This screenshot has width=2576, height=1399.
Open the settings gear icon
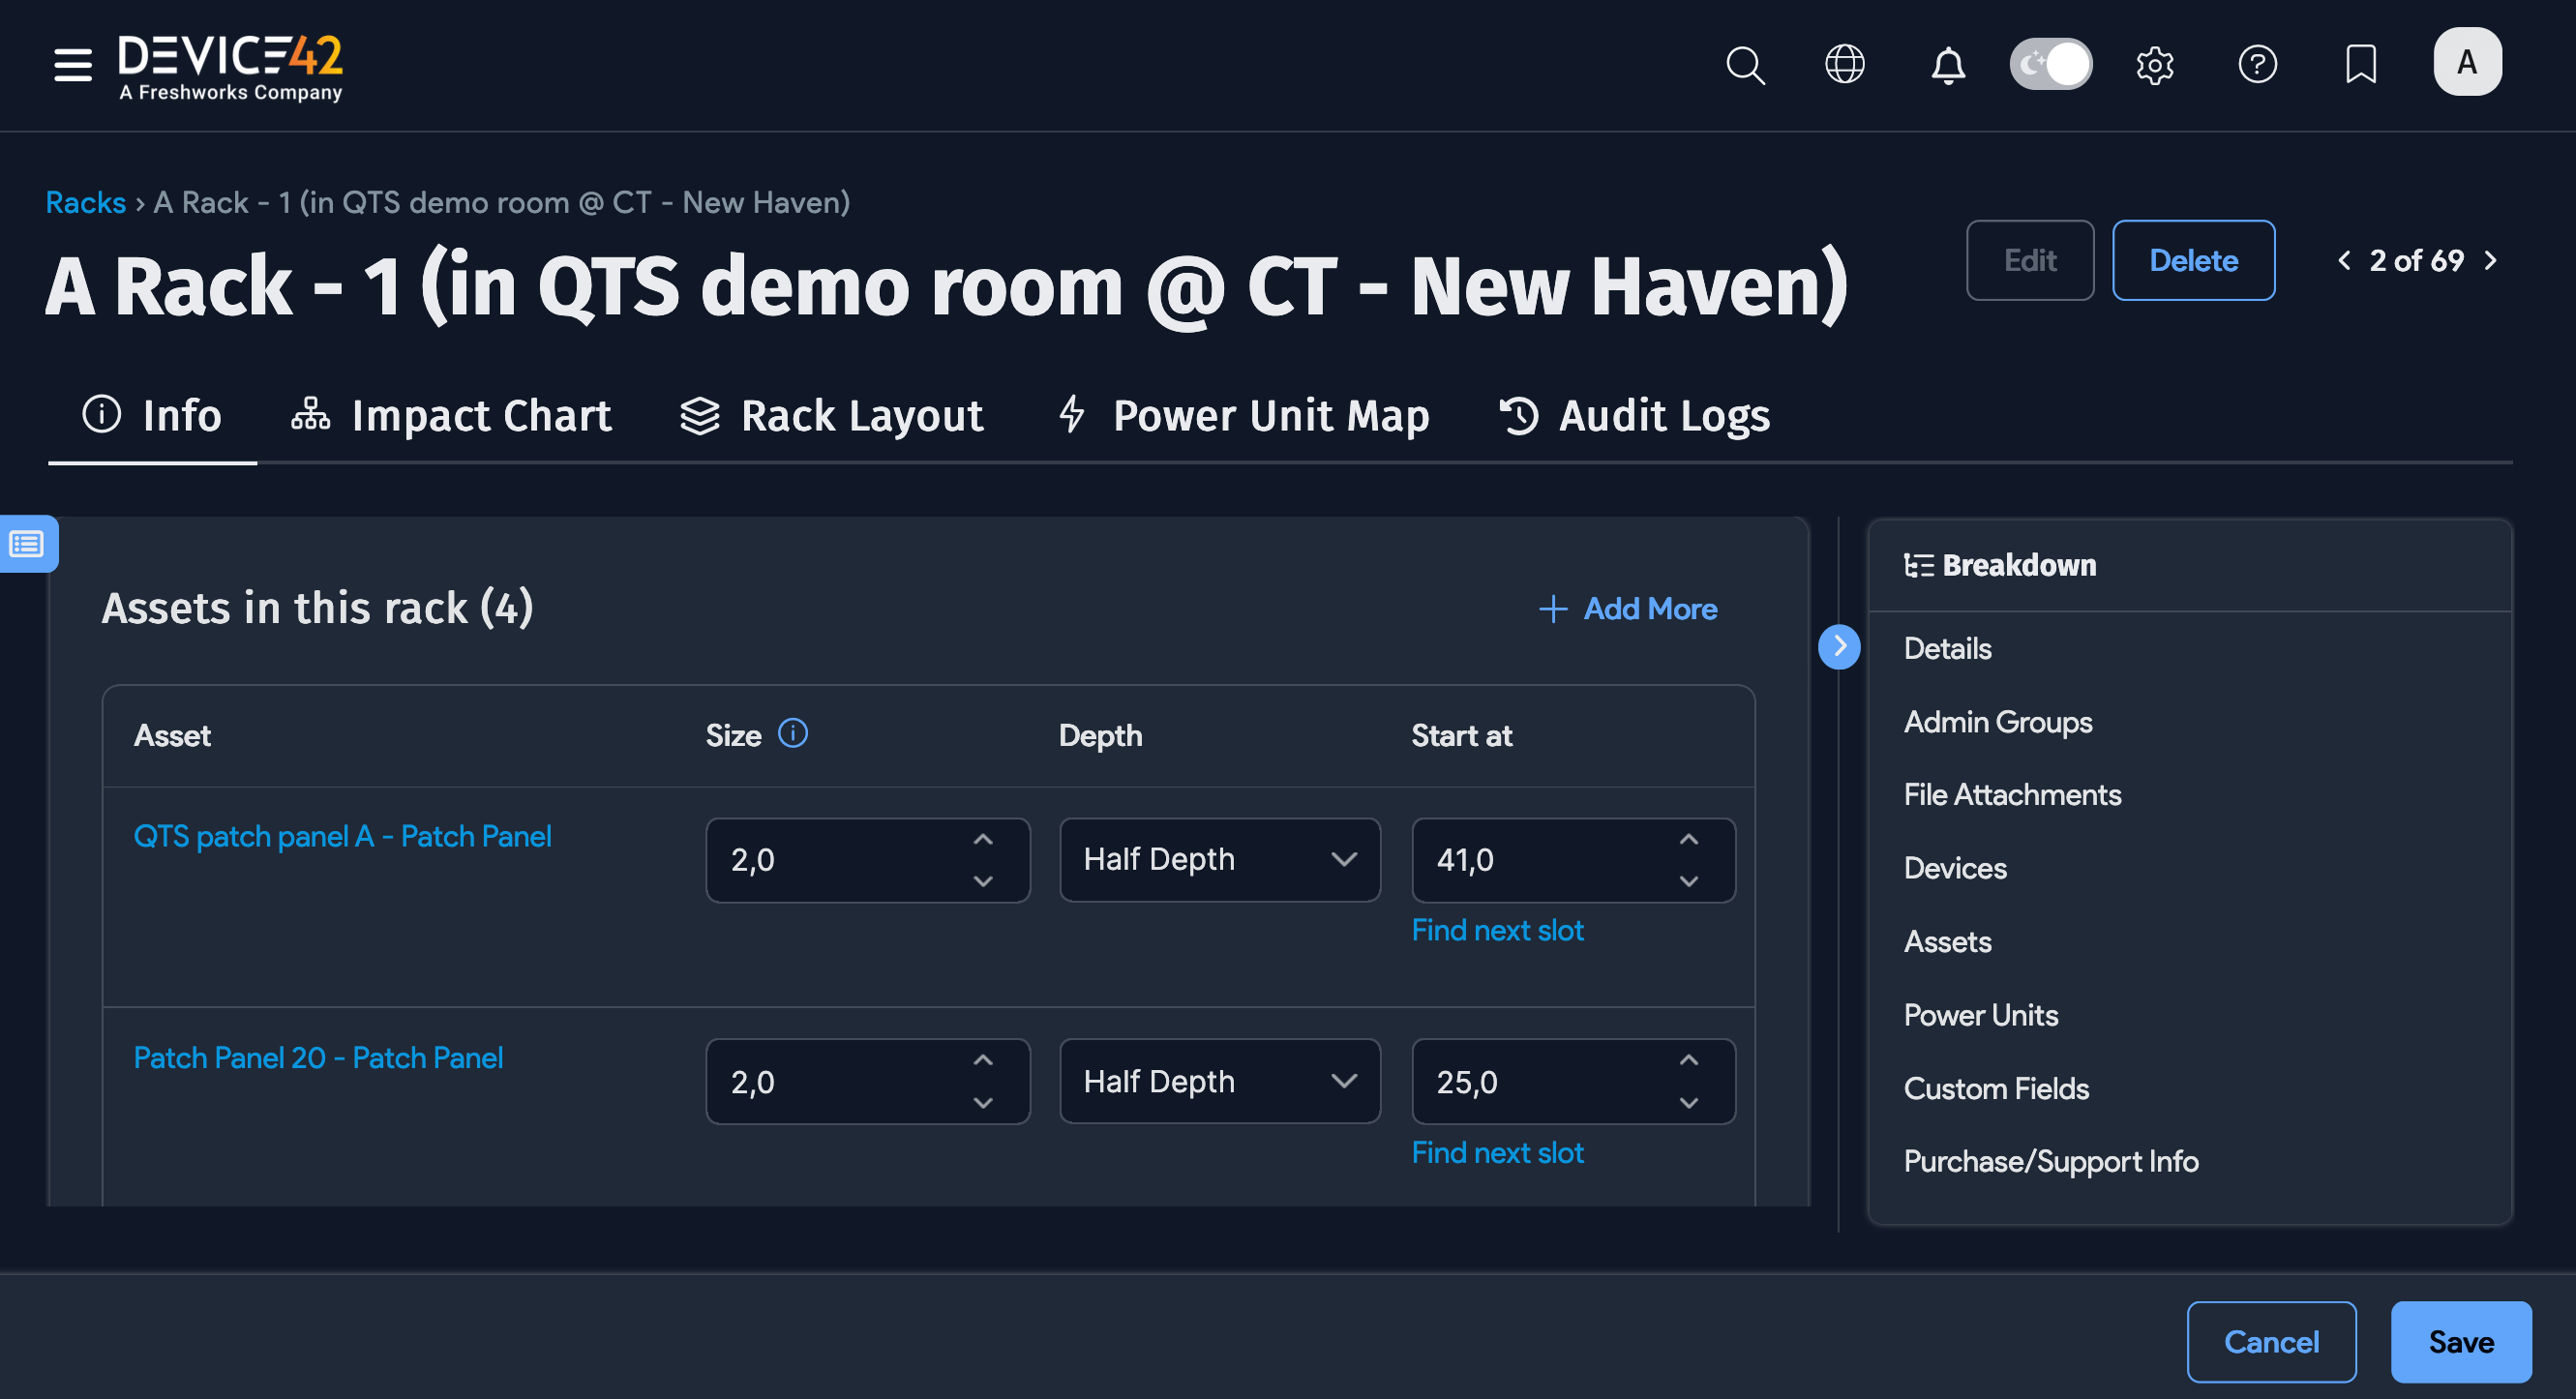(x=2154, y=65)
